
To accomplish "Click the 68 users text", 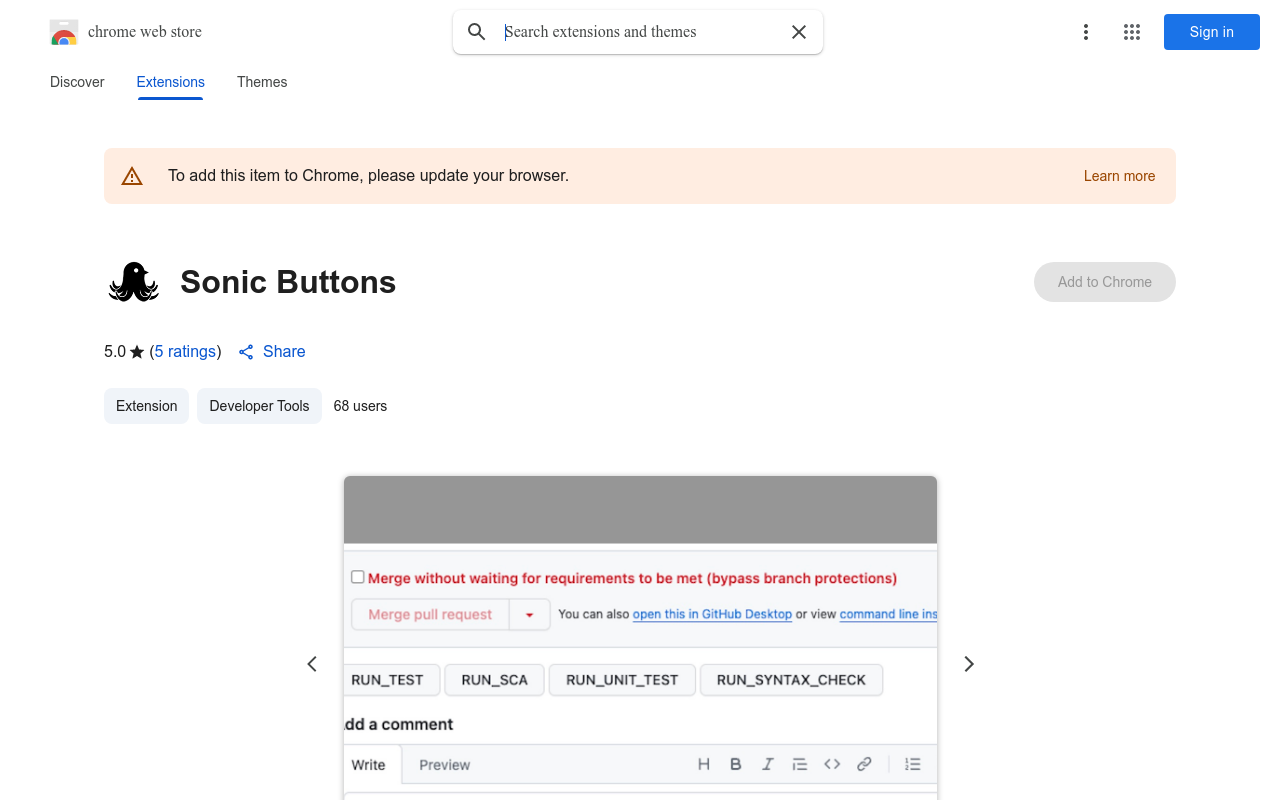I will 360,406.
